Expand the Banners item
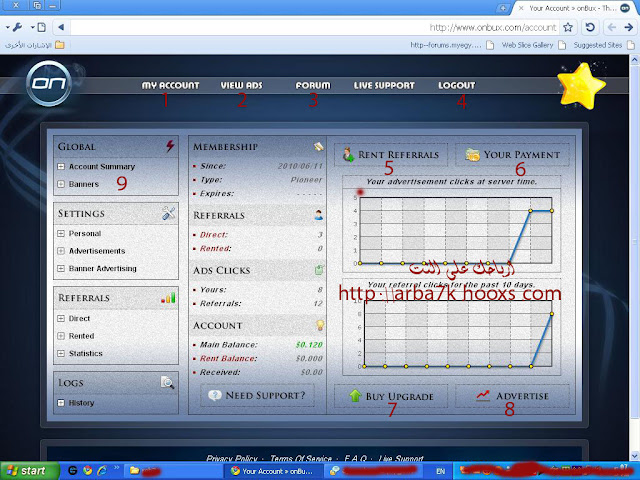The height and width of the screenshot is (480, 640). point(61,184)
